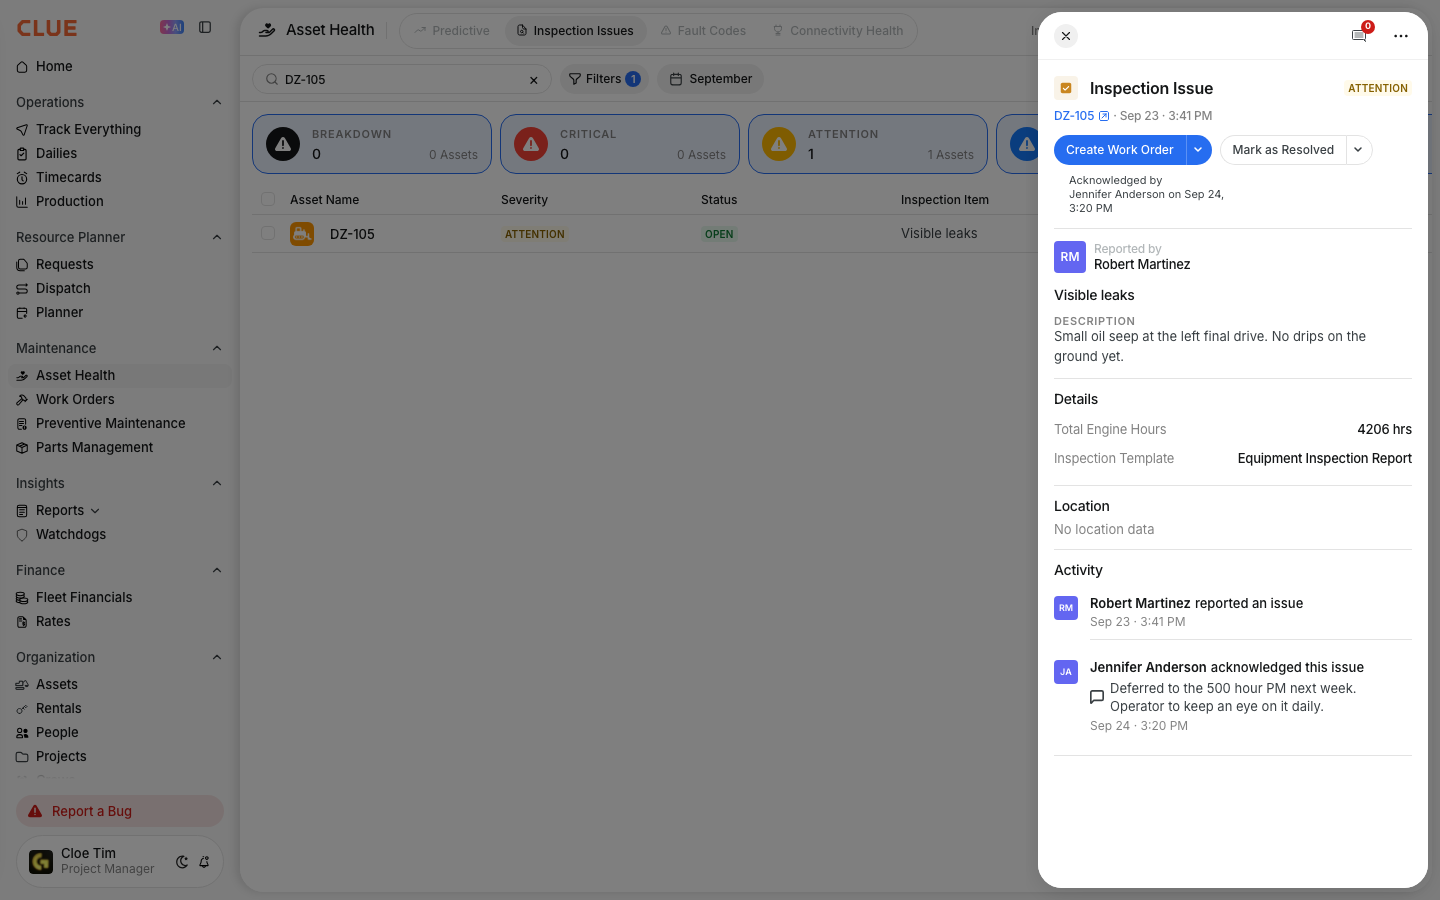Click Mark as Resolved button
Image resolution: width=1440 pixels, height=900 pixels.
(1283, 150)
